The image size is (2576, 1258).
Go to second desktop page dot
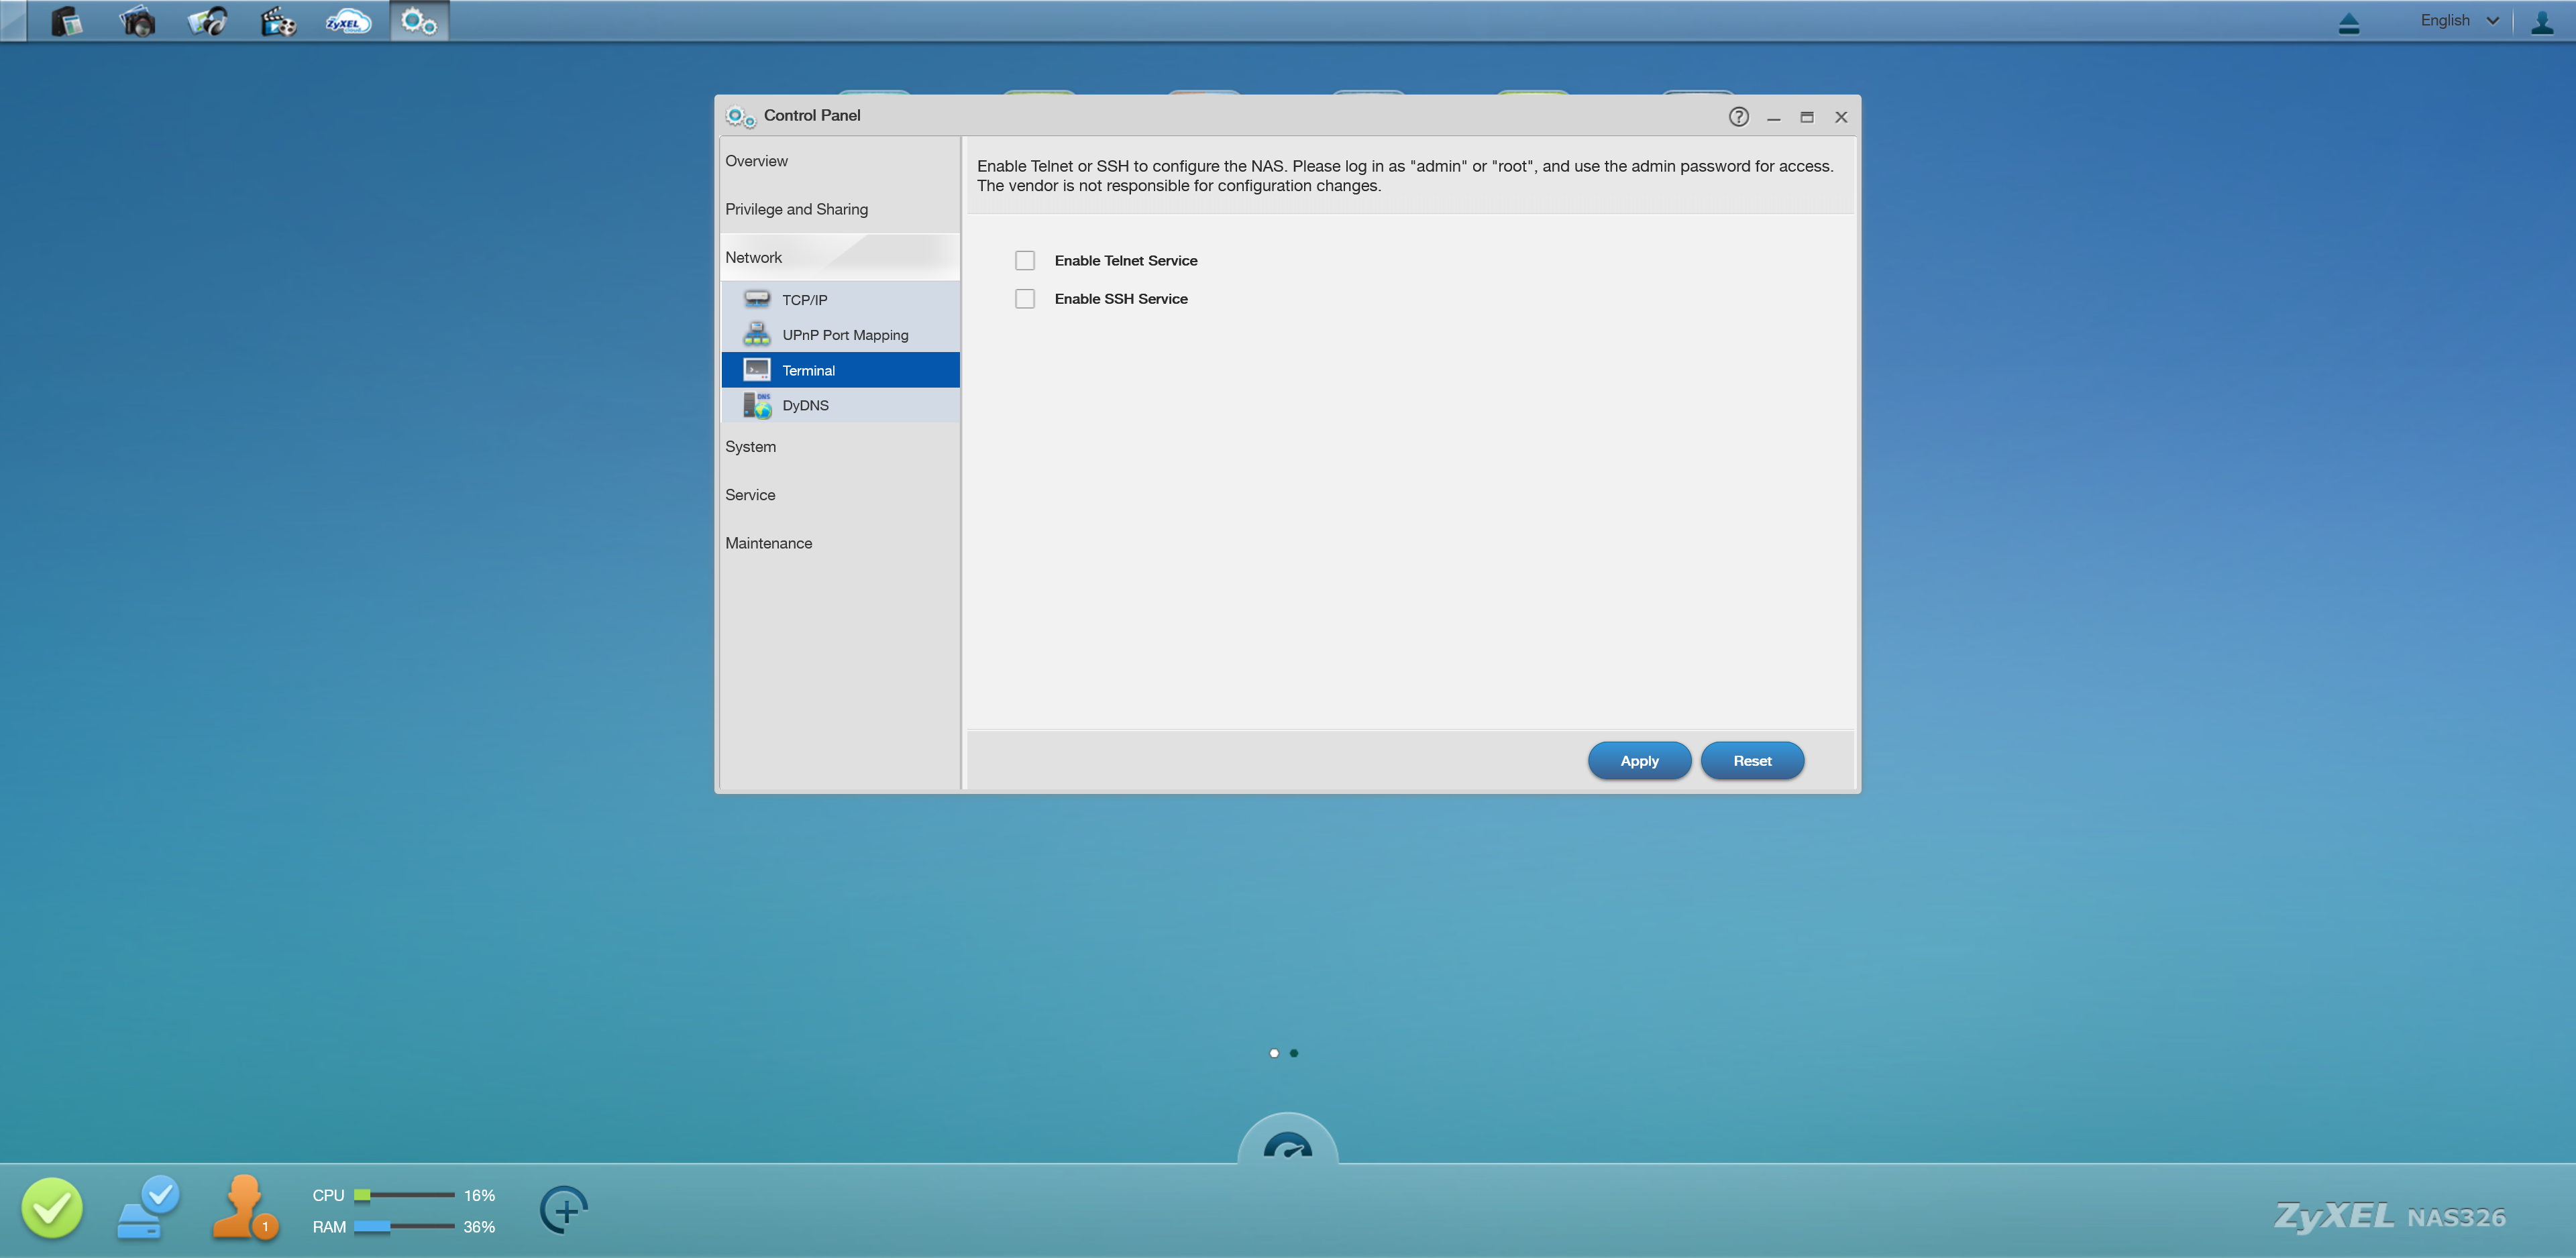tap(1293, 1053)
